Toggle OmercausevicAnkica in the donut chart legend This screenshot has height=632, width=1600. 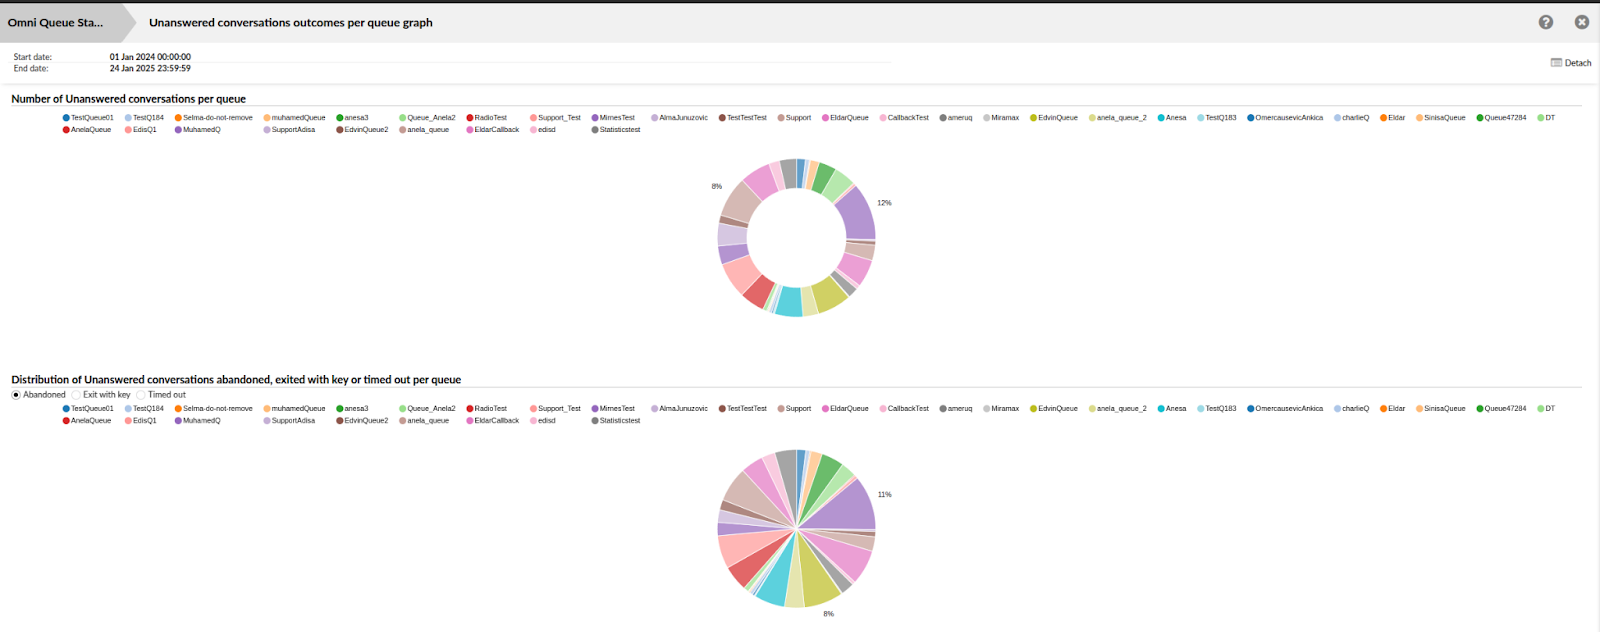[x=1284, y=118]
